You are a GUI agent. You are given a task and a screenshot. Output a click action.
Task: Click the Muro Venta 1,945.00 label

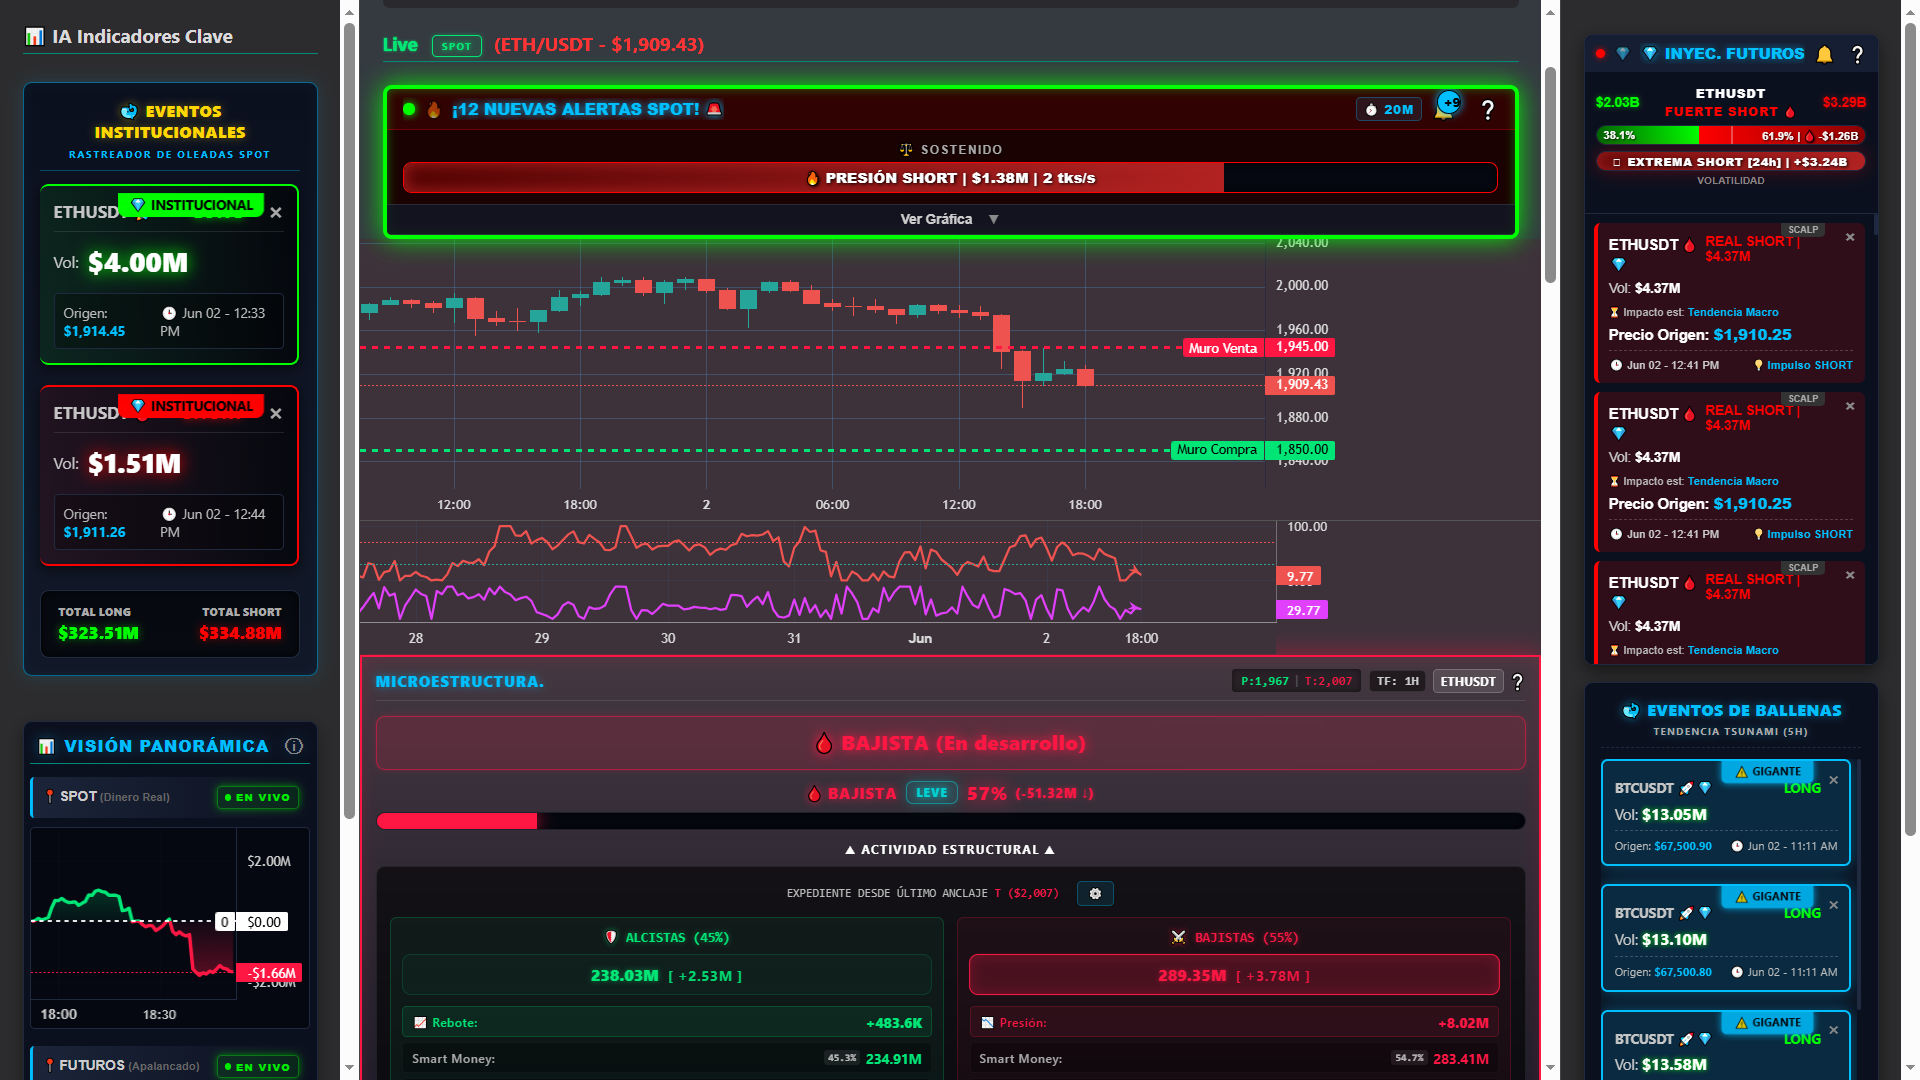[1259, 348]
